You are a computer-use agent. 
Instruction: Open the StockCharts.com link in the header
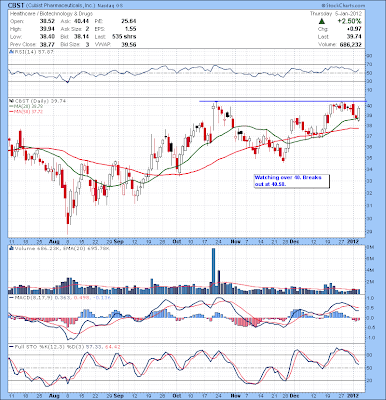coord(343,6)
